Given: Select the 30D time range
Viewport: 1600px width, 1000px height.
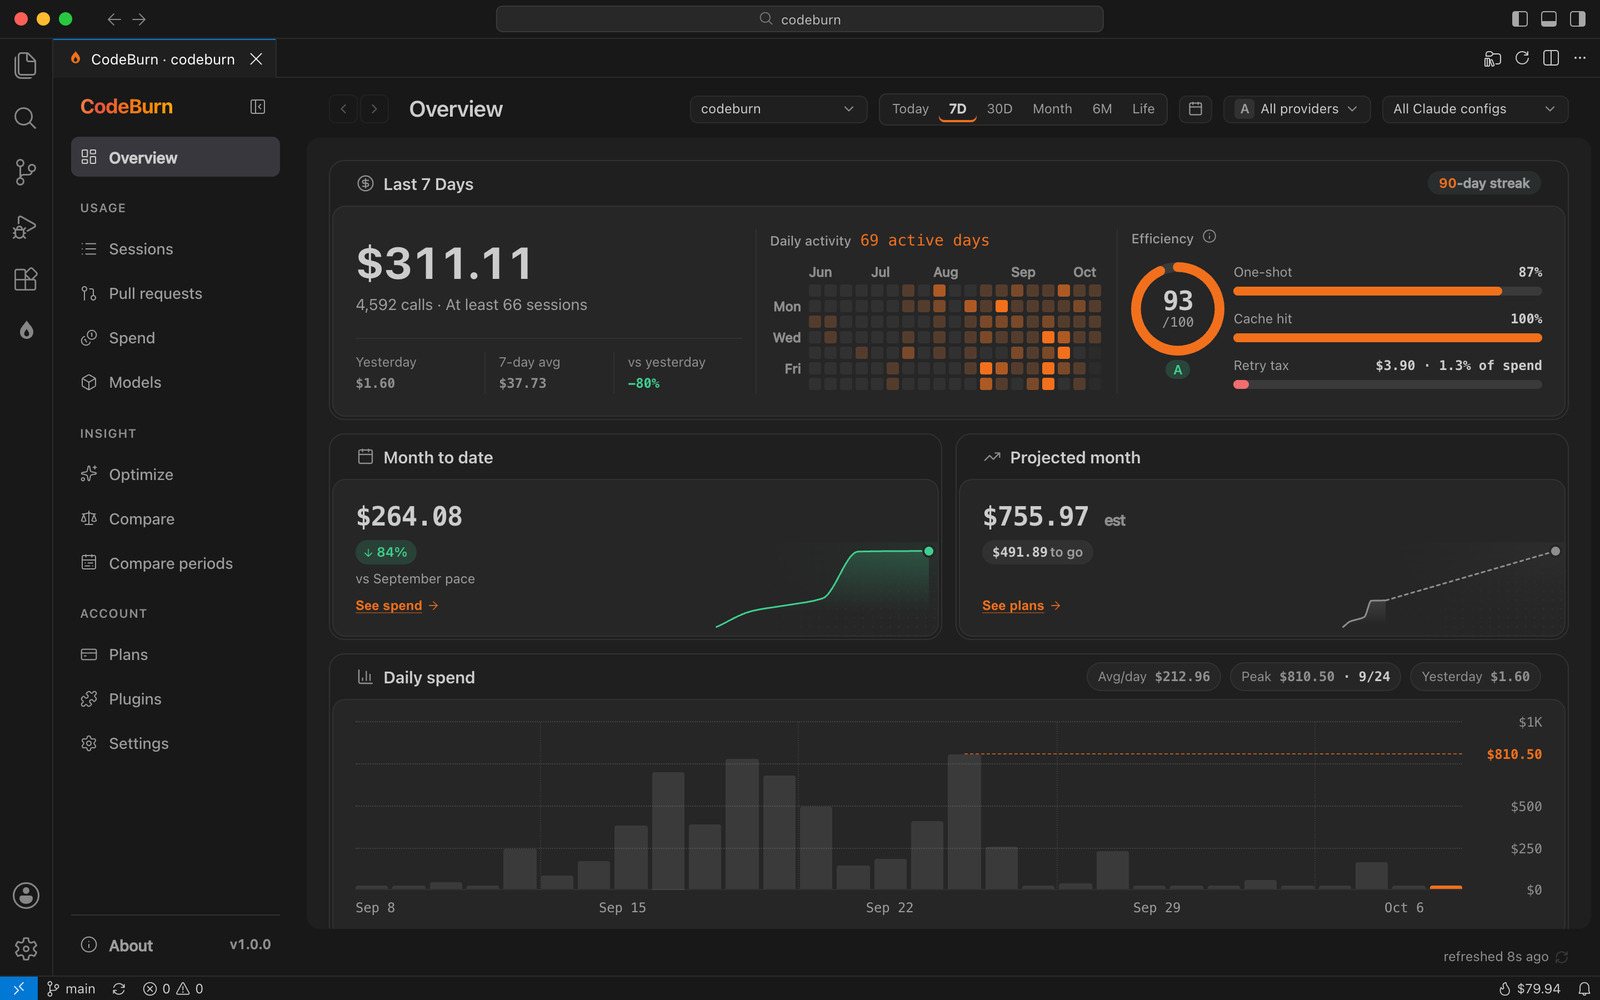Looking at the screenshot, I should (x=999, y=109).
